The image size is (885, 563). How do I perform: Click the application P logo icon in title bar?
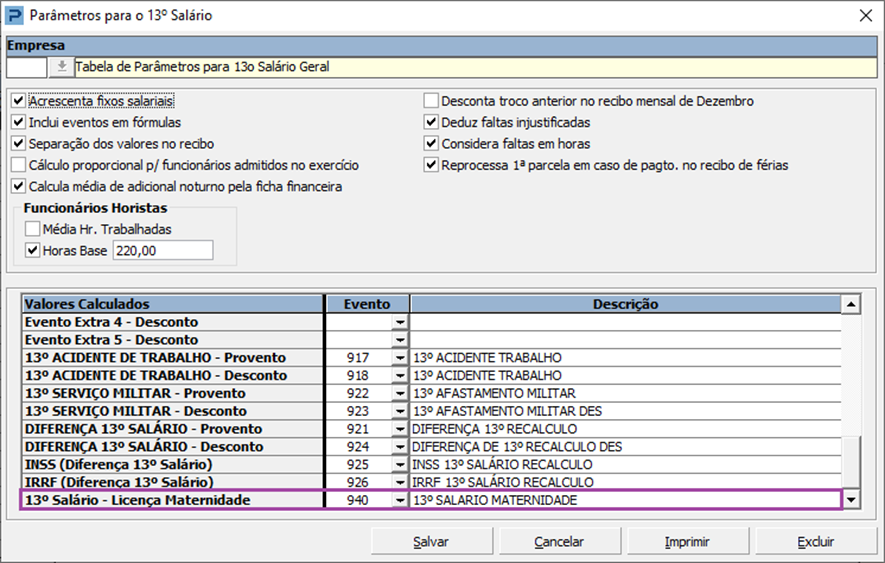[14, 15]
